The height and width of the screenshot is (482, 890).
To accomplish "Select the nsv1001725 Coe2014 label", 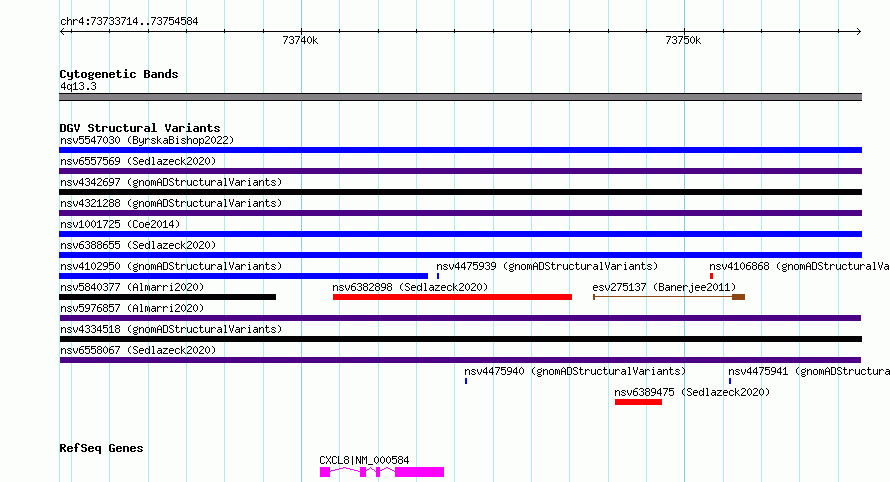I will [x=120, y=224].
